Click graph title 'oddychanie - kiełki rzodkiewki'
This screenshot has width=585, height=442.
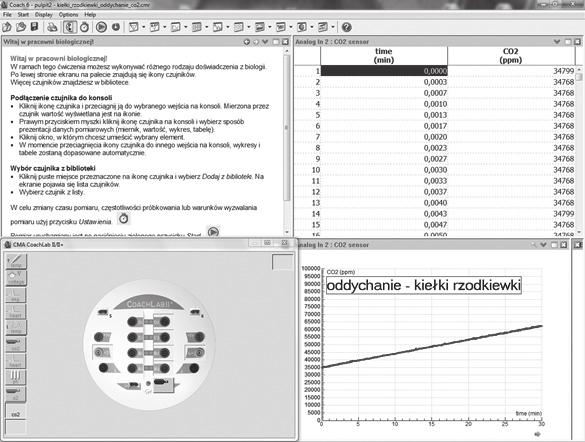click(x=423, y=286)
